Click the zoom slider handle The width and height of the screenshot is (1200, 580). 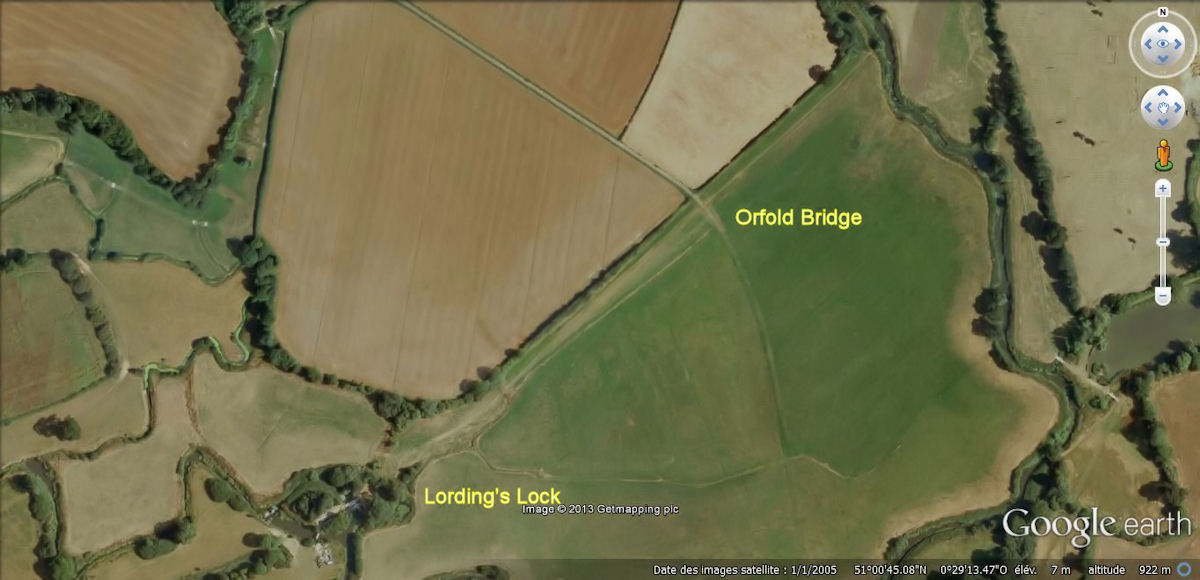click(x=1162, y=242)
